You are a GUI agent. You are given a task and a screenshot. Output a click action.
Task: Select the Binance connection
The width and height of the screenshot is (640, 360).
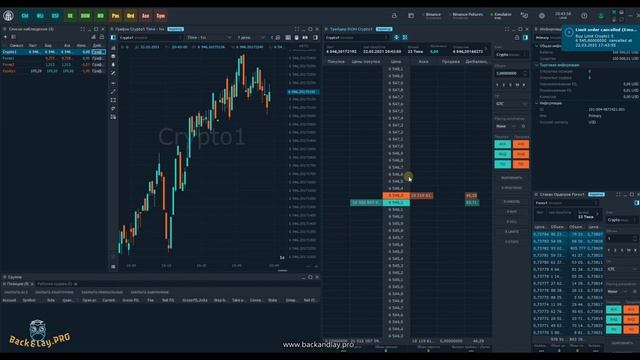click(432, 16)
